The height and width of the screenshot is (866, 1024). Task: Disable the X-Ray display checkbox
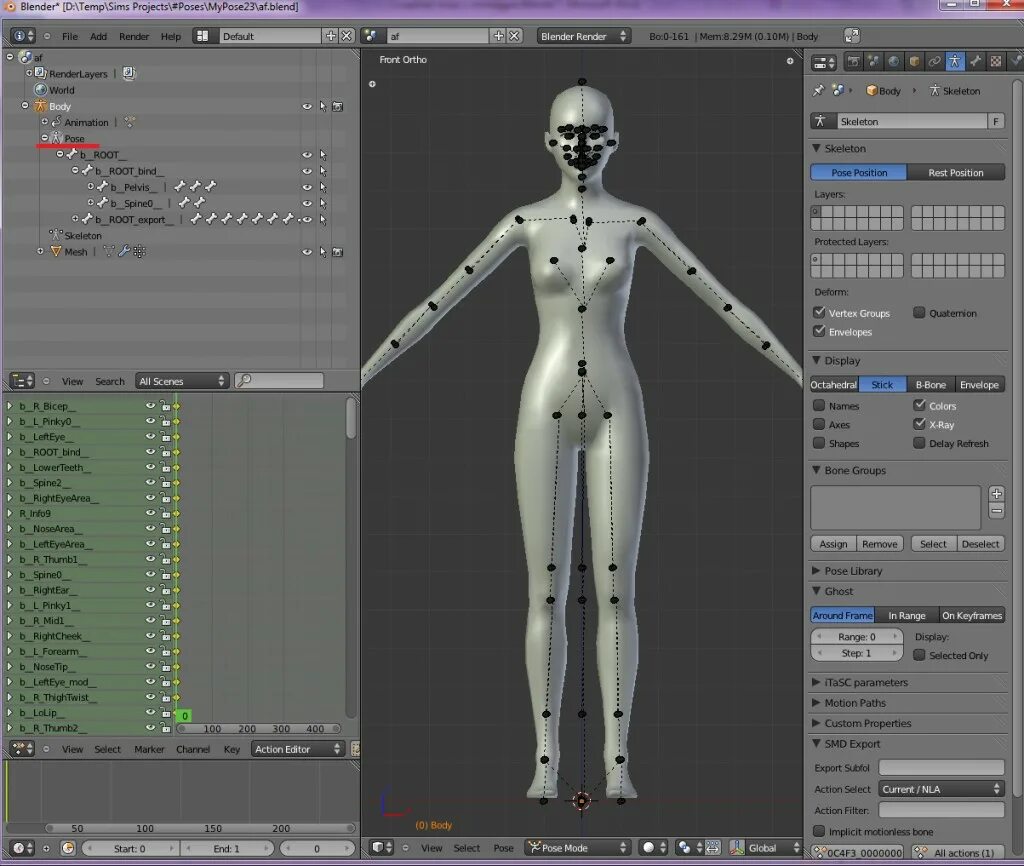tap(919, 424)
